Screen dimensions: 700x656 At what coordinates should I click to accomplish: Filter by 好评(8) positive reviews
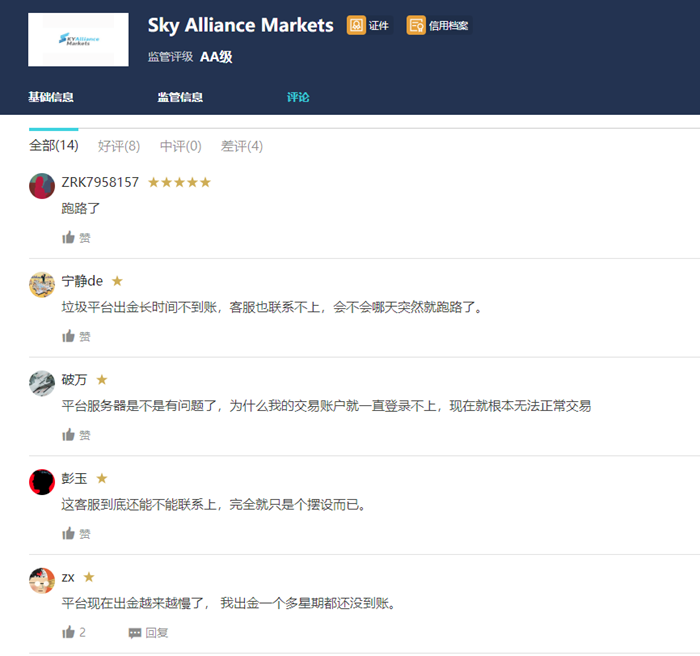pyautogui.click(x=119, y=146)
